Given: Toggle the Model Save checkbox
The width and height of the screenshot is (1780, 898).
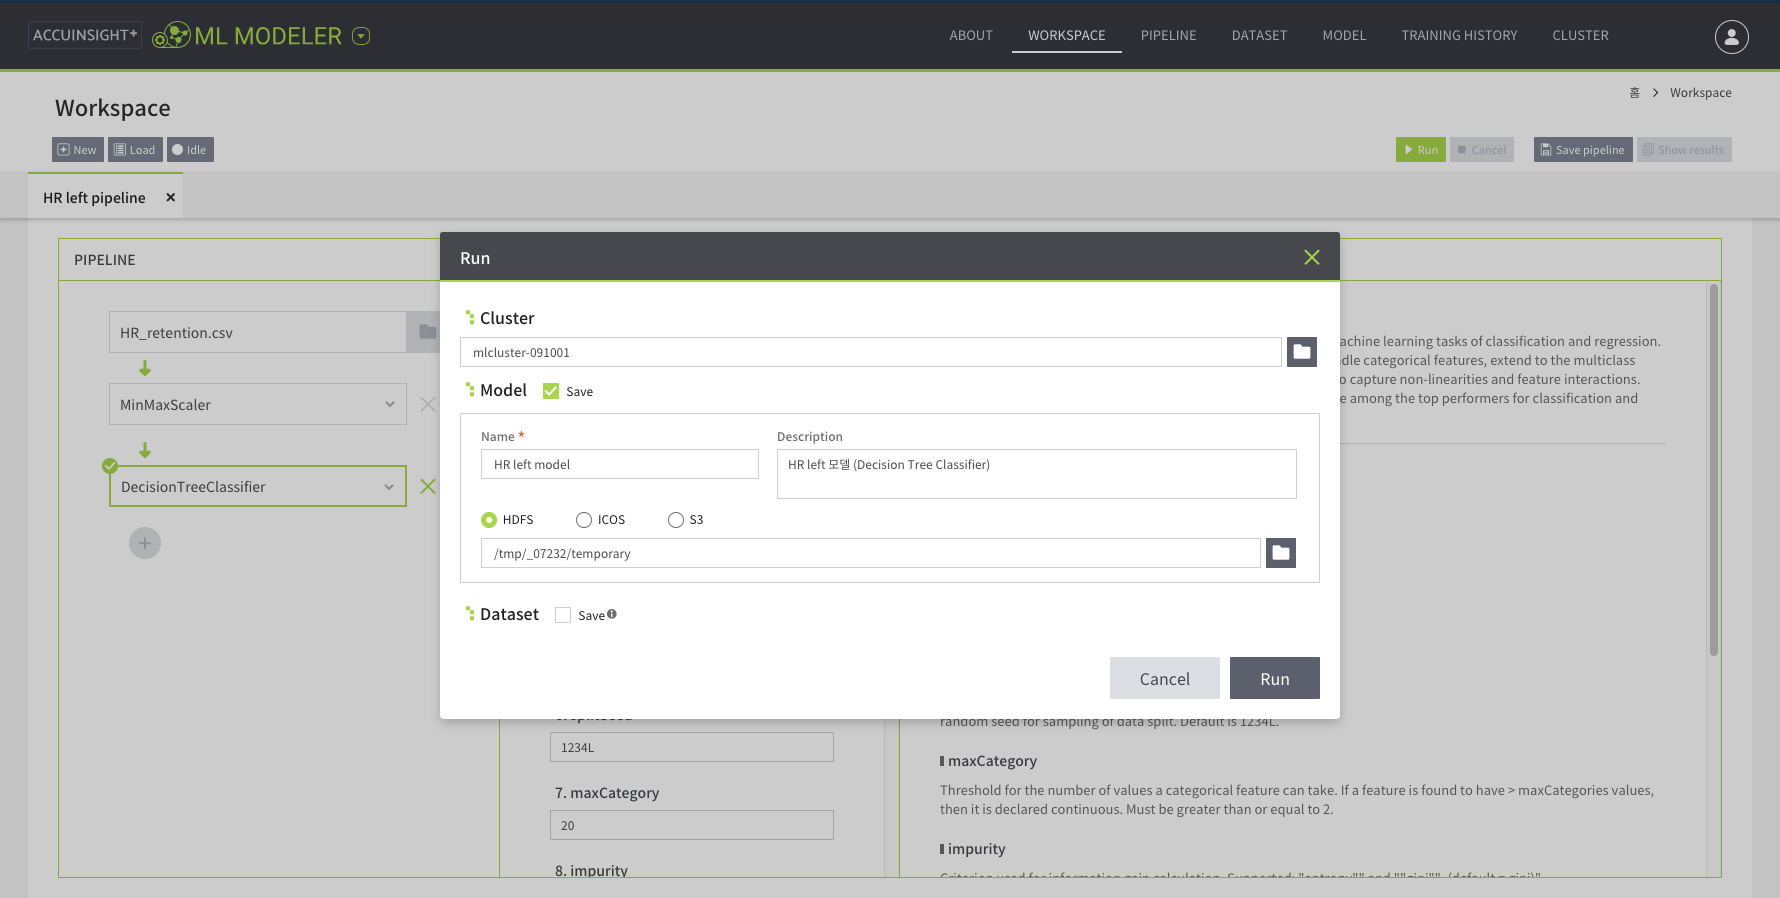Looking at the screenshot, I should [x=551, y=391].
